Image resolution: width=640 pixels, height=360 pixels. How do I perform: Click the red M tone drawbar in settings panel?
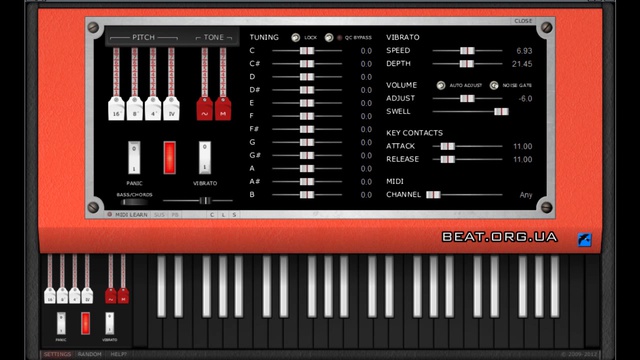[x=223, y=108]
